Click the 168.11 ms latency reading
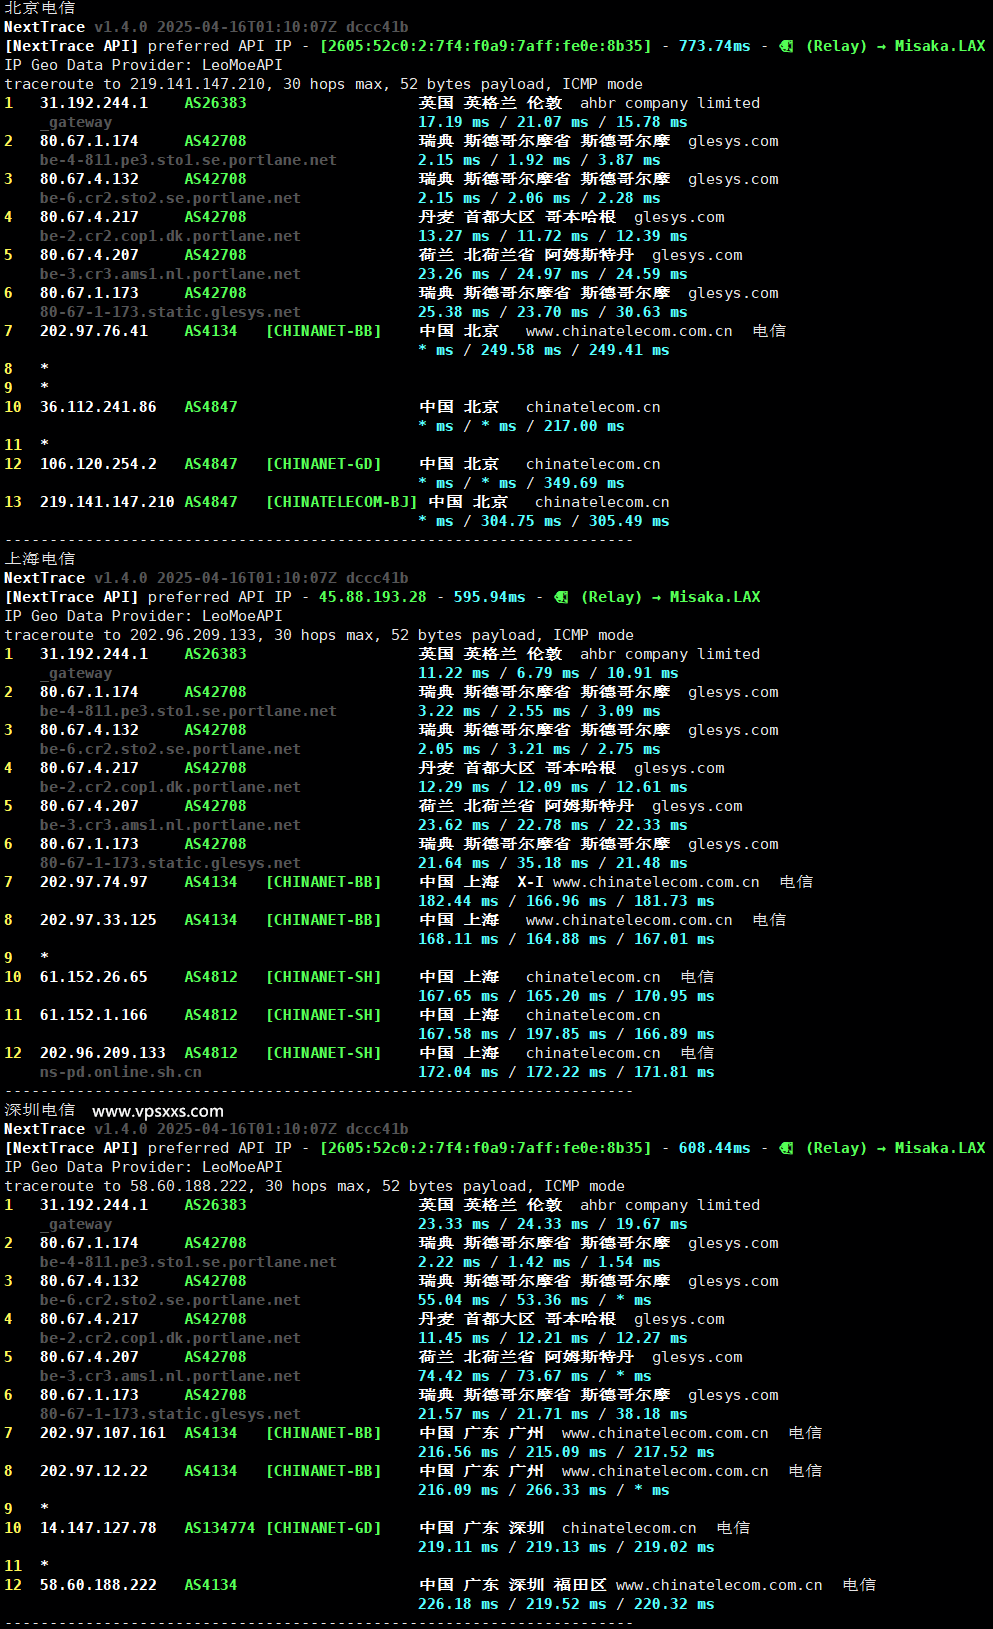993x1629 pixels. (458, 939)
